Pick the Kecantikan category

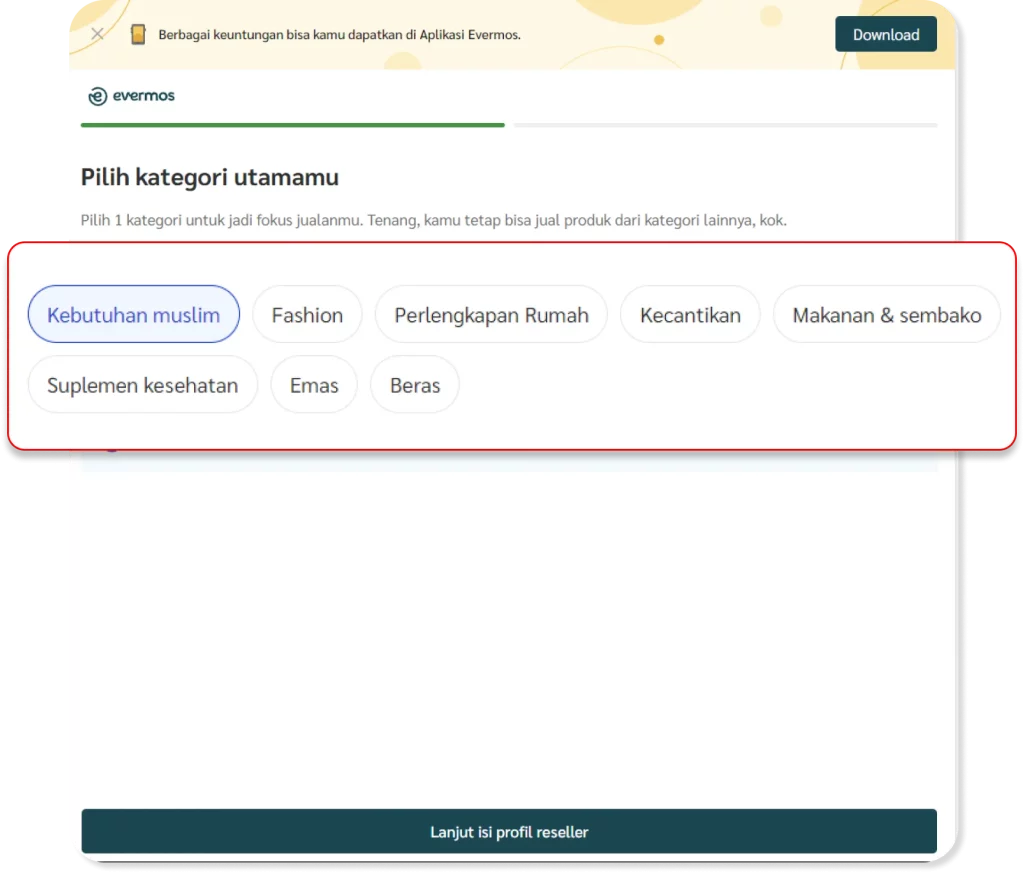(x=690, y=314)
